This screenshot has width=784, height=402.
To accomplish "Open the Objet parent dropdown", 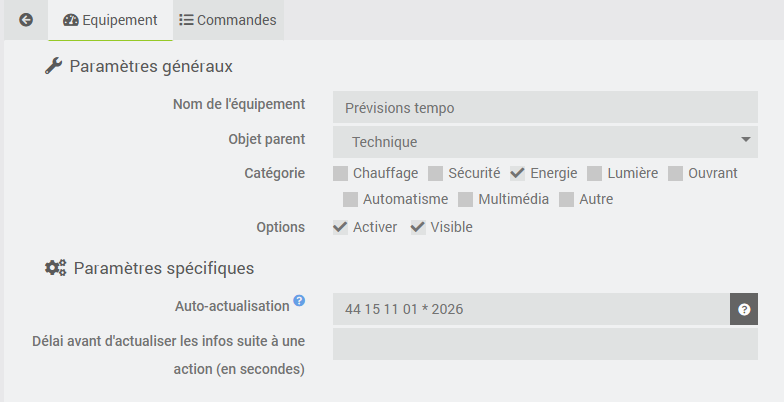I will [x=545, y=142].
